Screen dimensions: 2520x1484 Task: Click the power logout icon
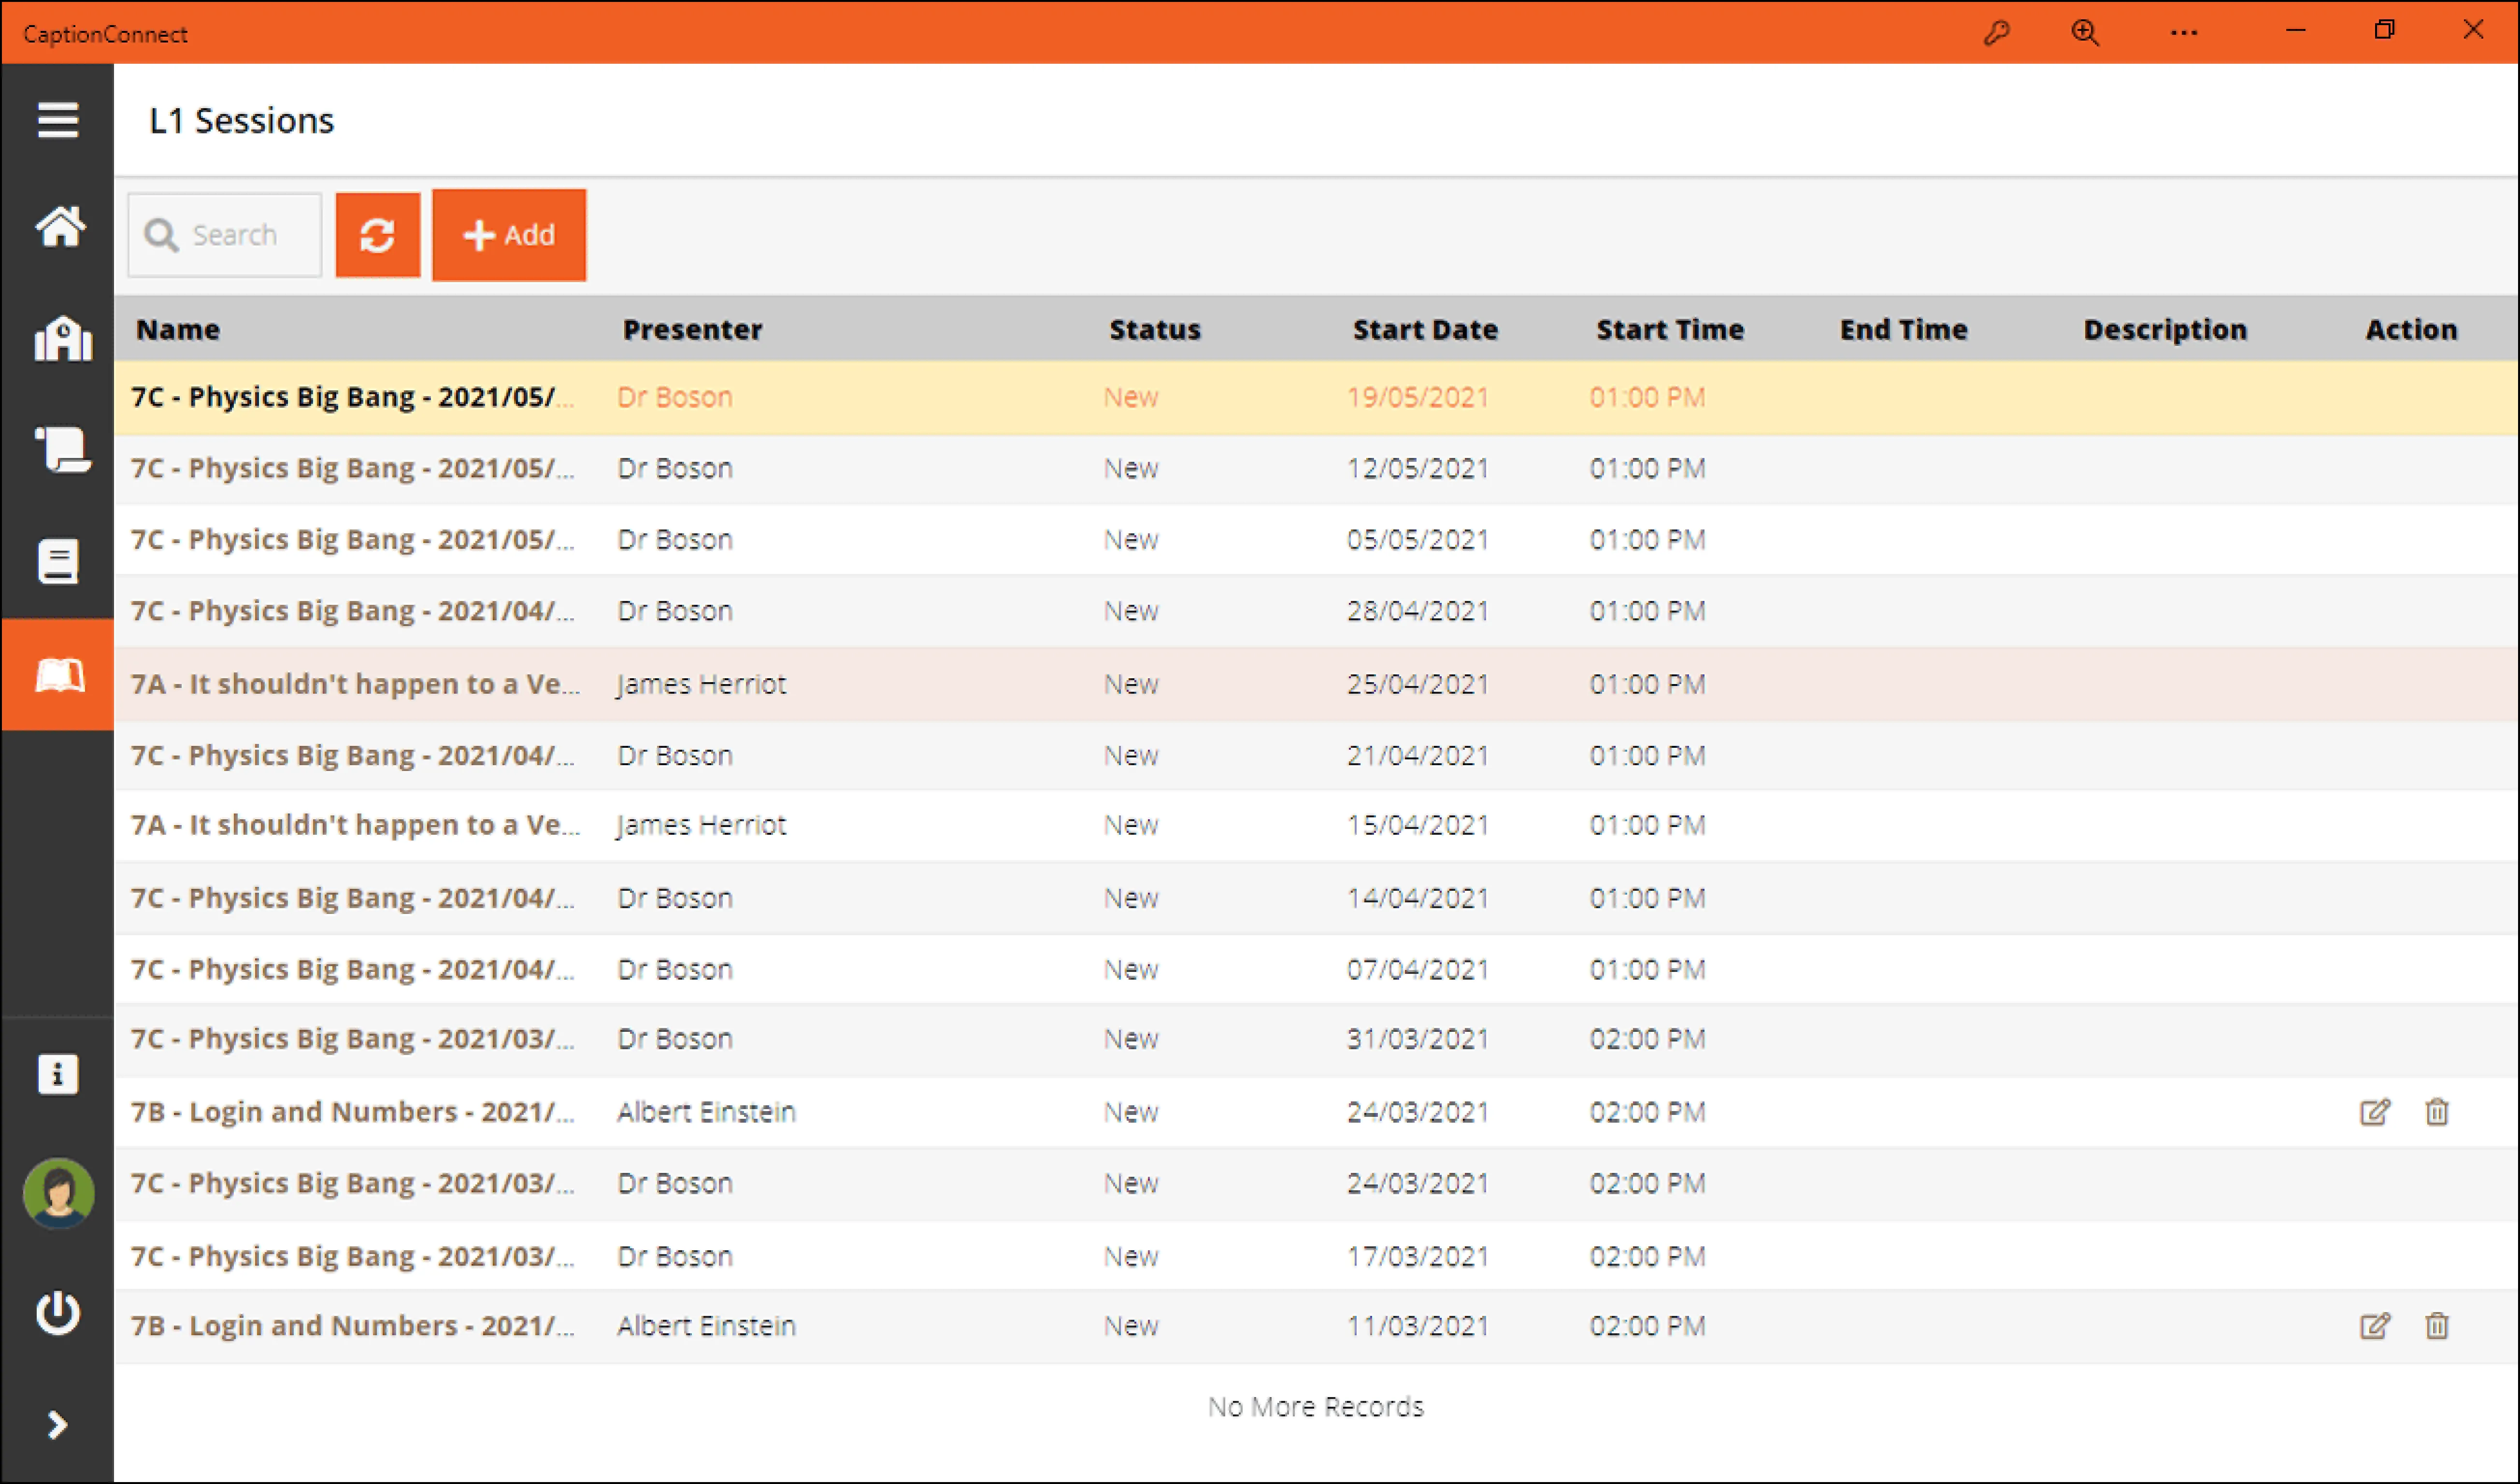[x=58, y=1312]
